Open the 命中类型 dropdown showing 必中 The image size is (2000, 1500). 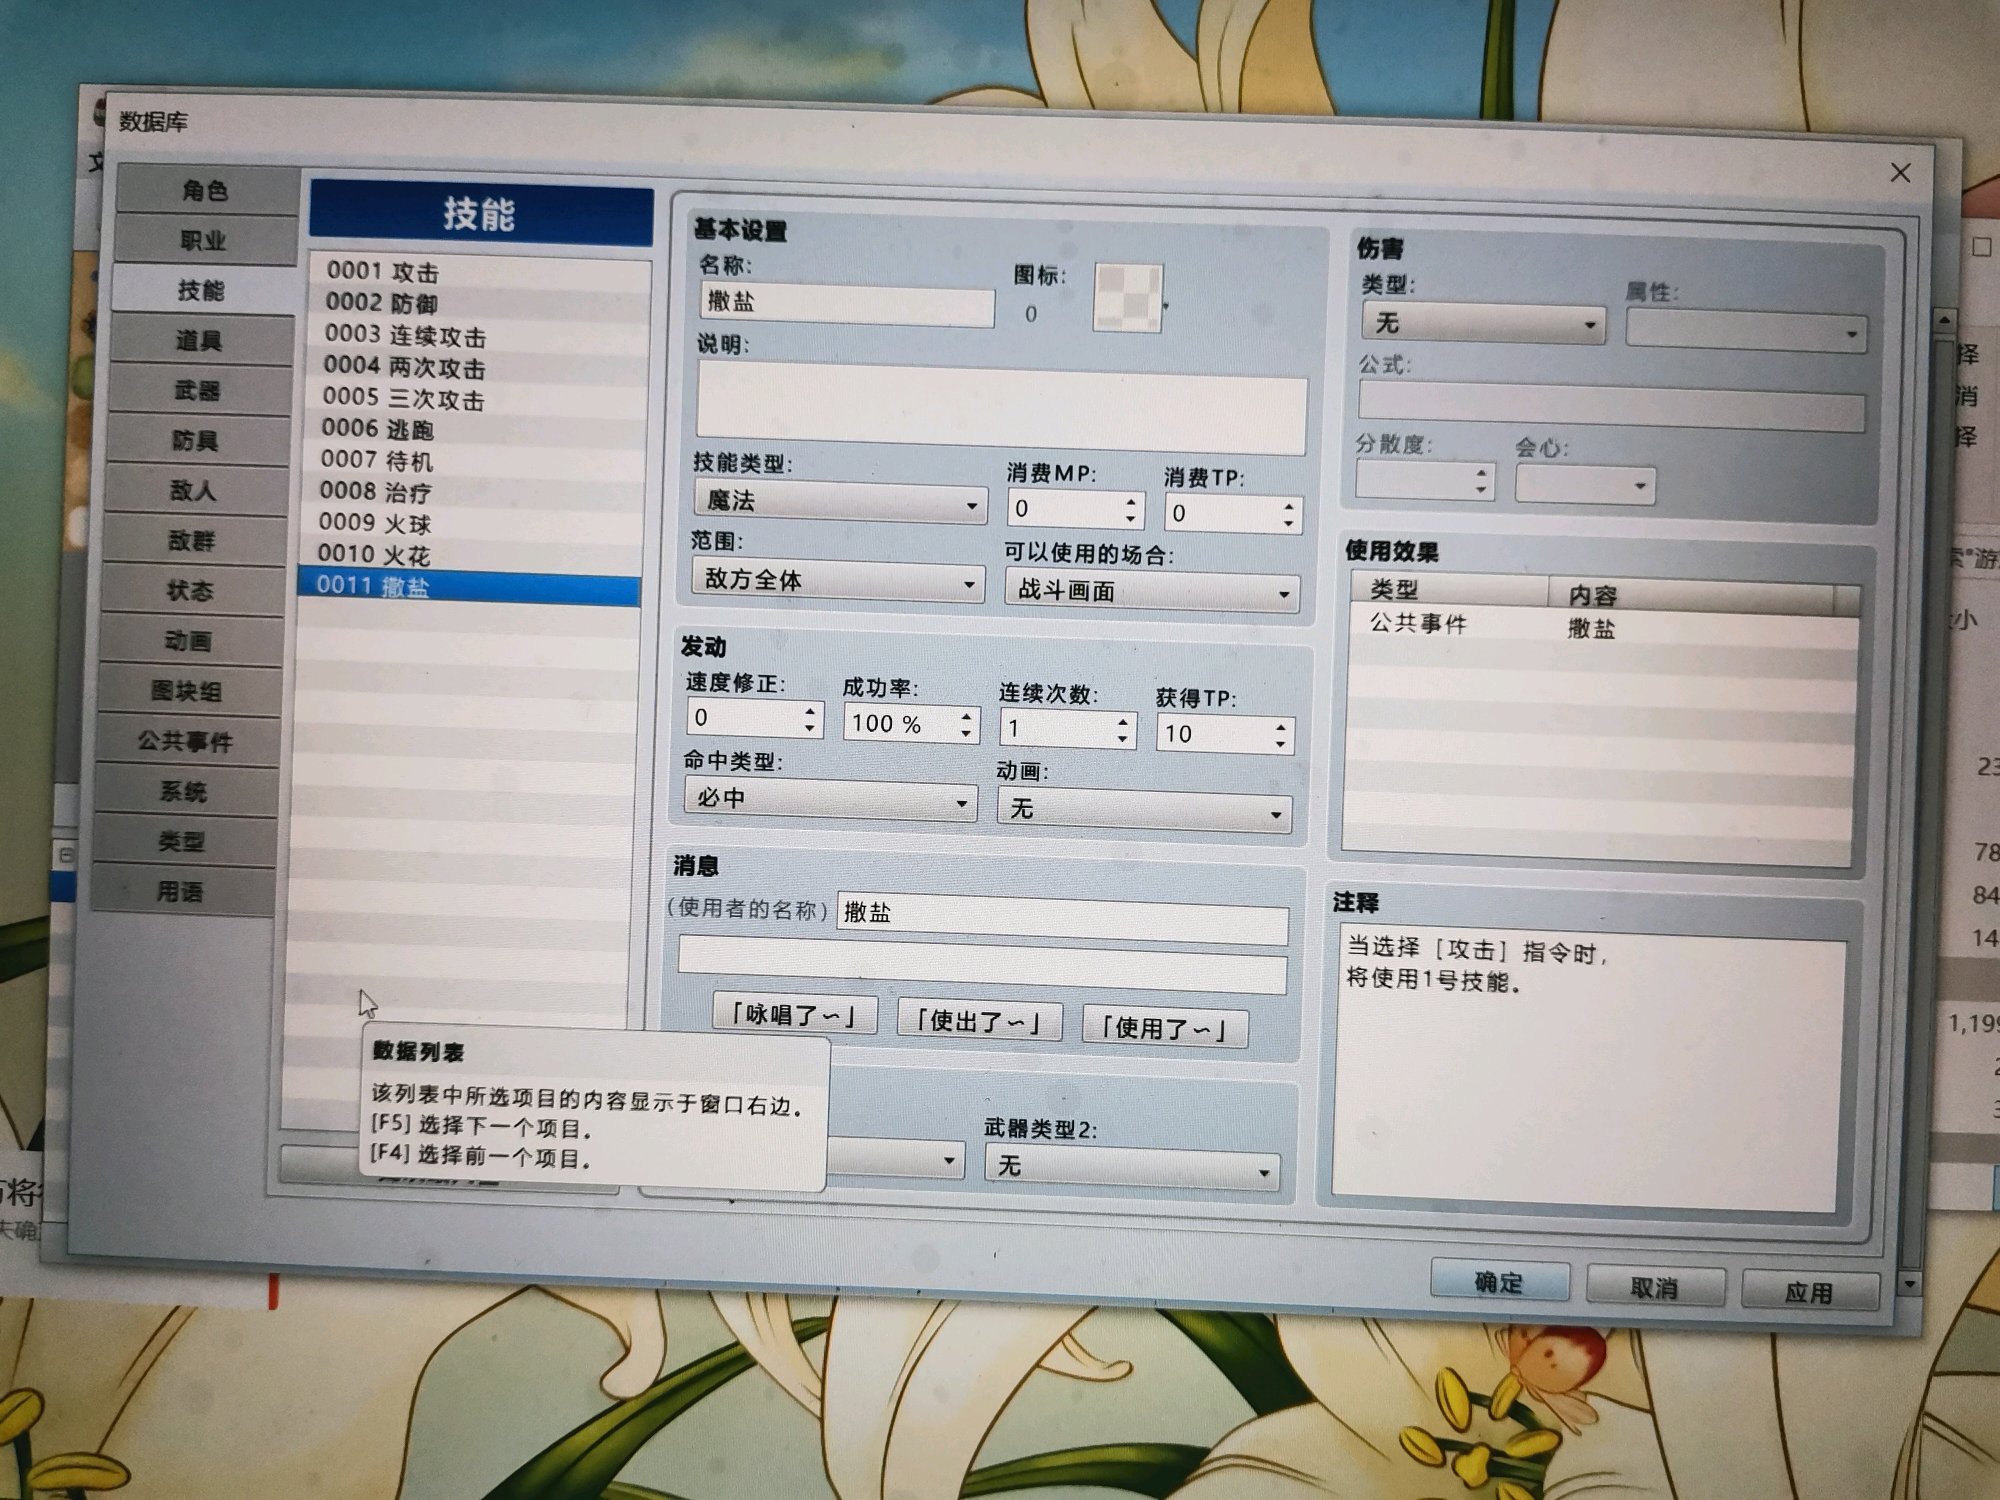point(830,800)
